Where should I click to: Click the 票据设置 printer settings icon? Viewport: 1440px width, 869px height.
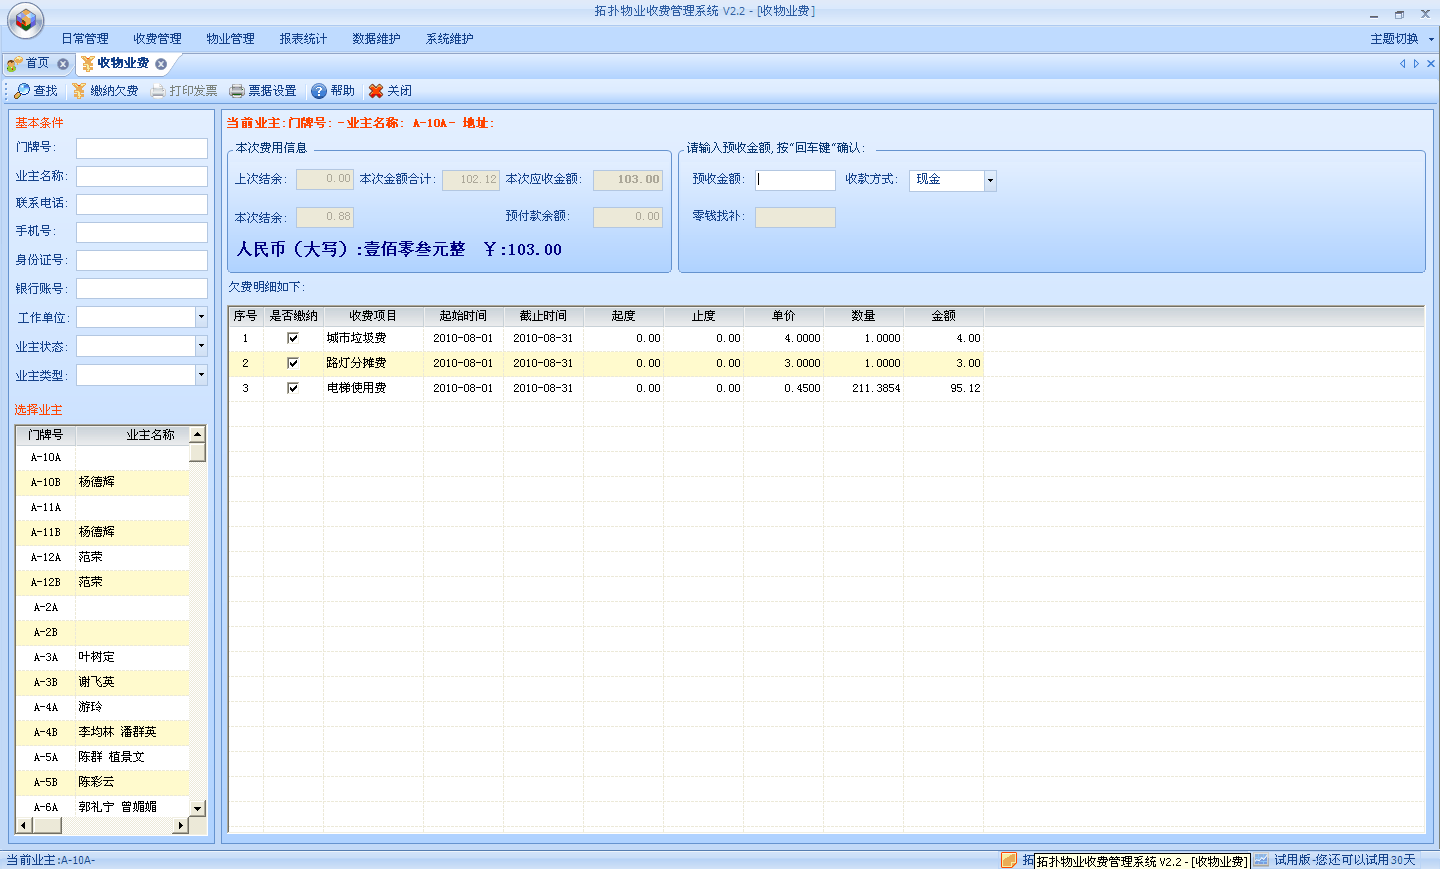click(237, 91)
